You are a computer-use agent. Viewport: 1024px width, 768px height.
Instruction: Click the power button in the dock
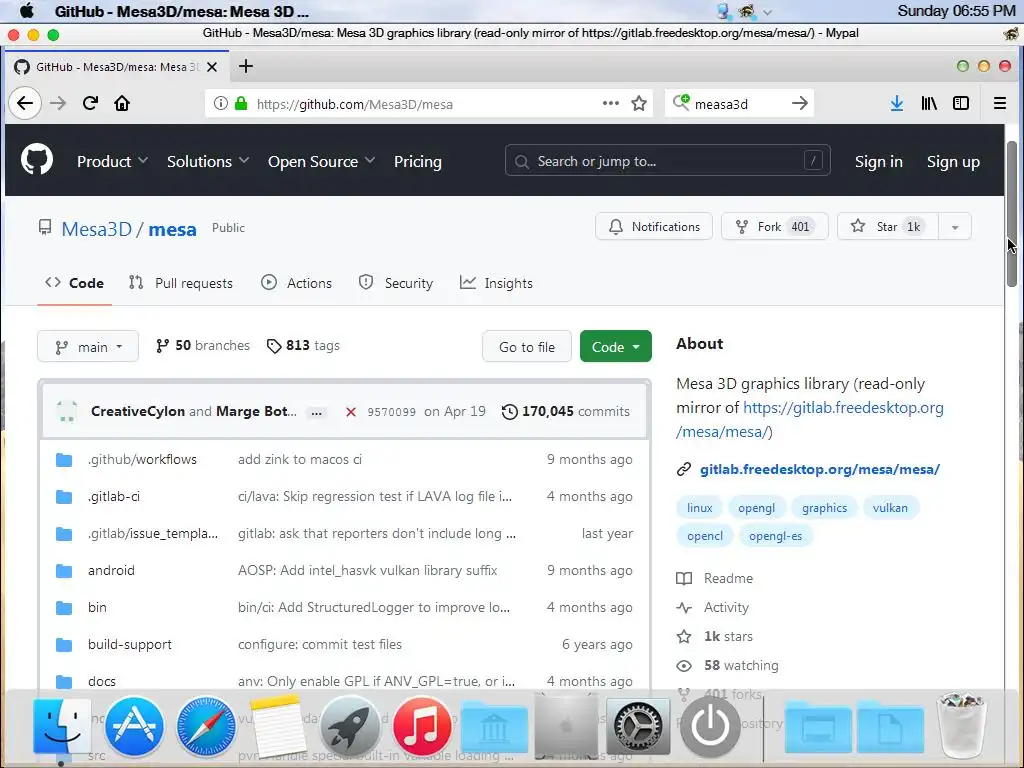(x=710, y=726)
